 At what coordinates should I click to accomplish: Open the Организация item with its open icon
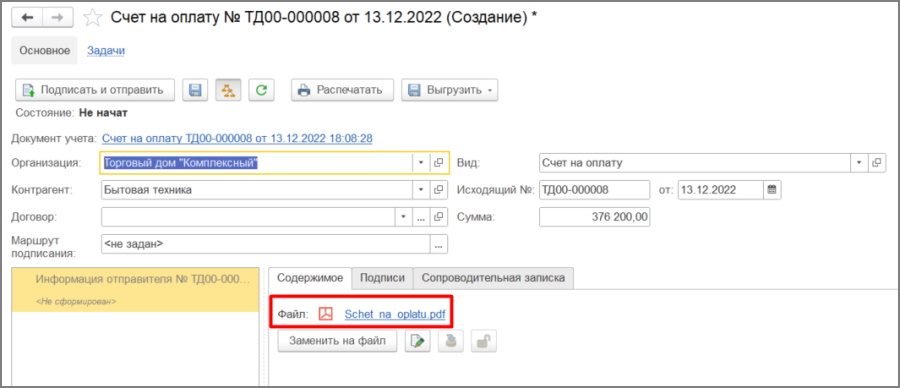point(439,163)
